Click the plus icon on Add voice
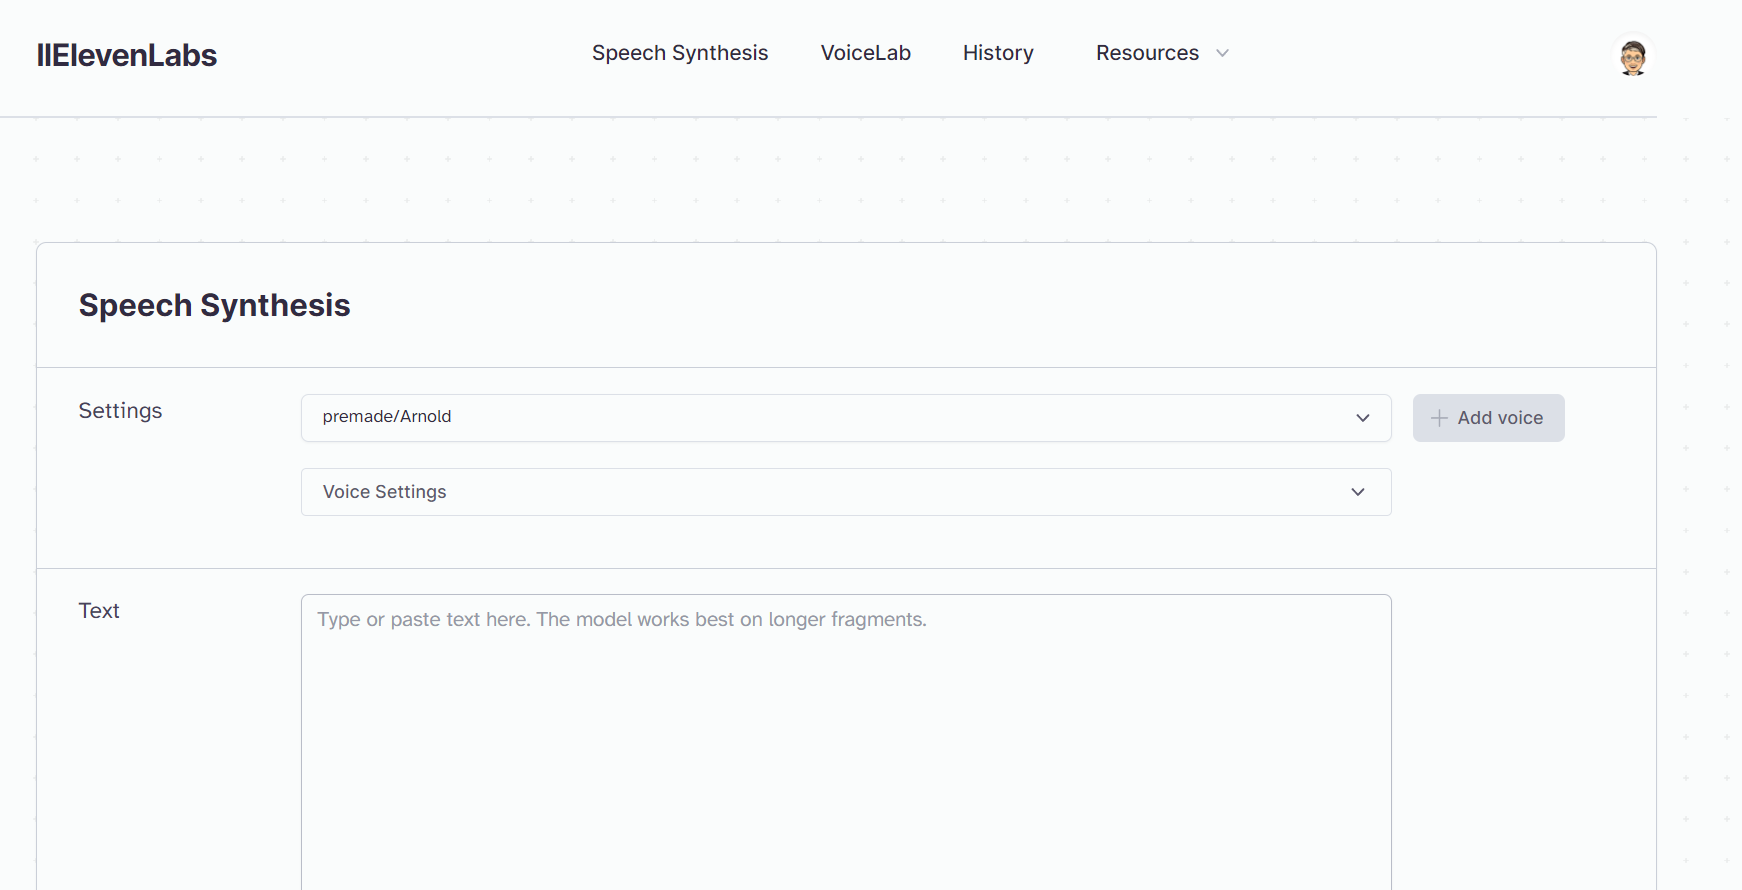This screenshot has height=890, width=1742. click(x=1439, y=418)
